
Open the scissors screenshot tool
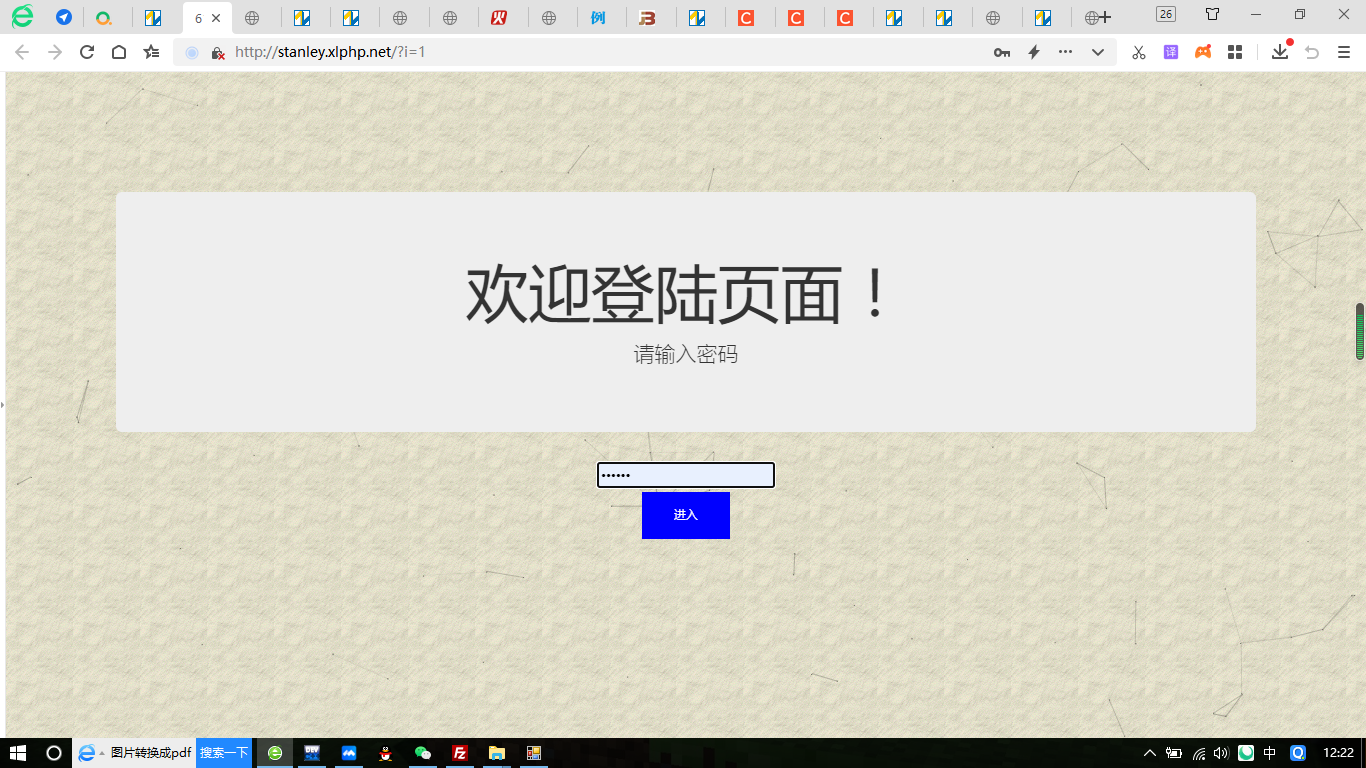(x=1138, y=52)
